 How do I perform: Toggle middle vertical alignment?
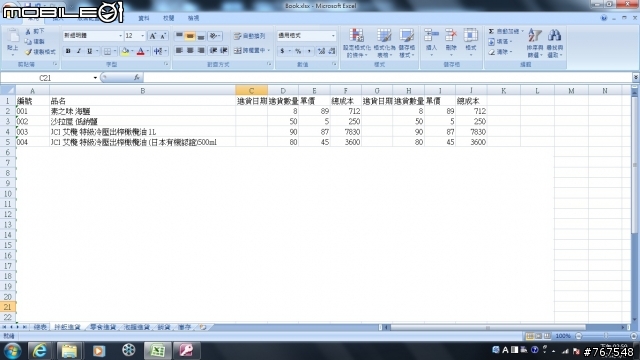(x=190, y=36)
